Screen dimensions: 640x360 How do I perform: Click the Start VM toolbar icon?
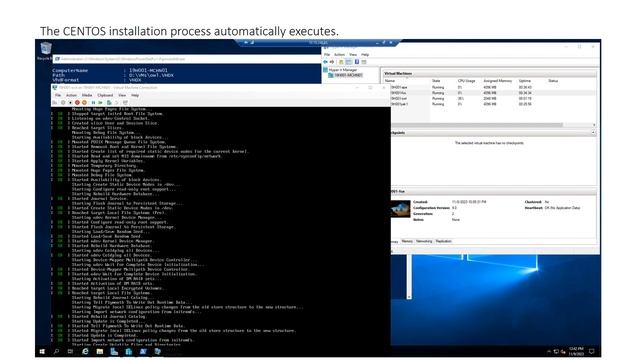(x=63, y=102)
